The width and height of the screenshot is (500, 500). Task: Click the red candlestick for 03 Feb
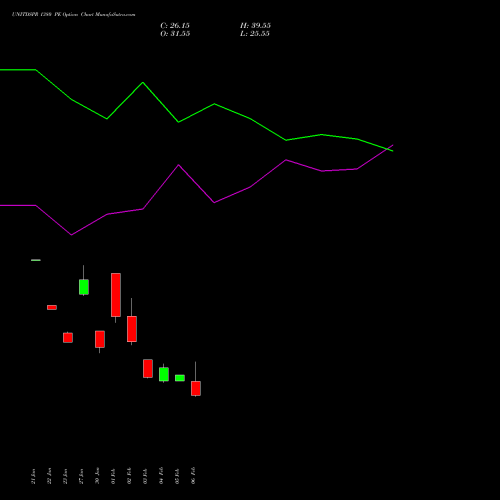click(x=148, y=368)
